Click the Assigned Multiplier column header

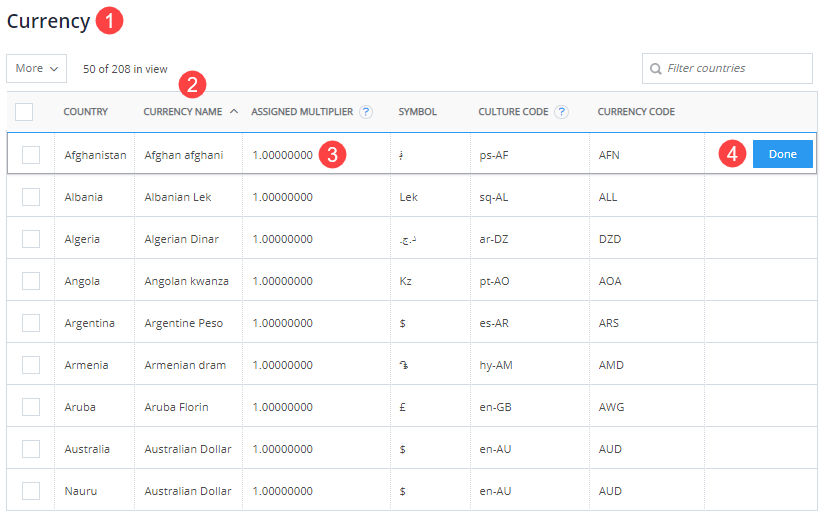tap(302, 112)
